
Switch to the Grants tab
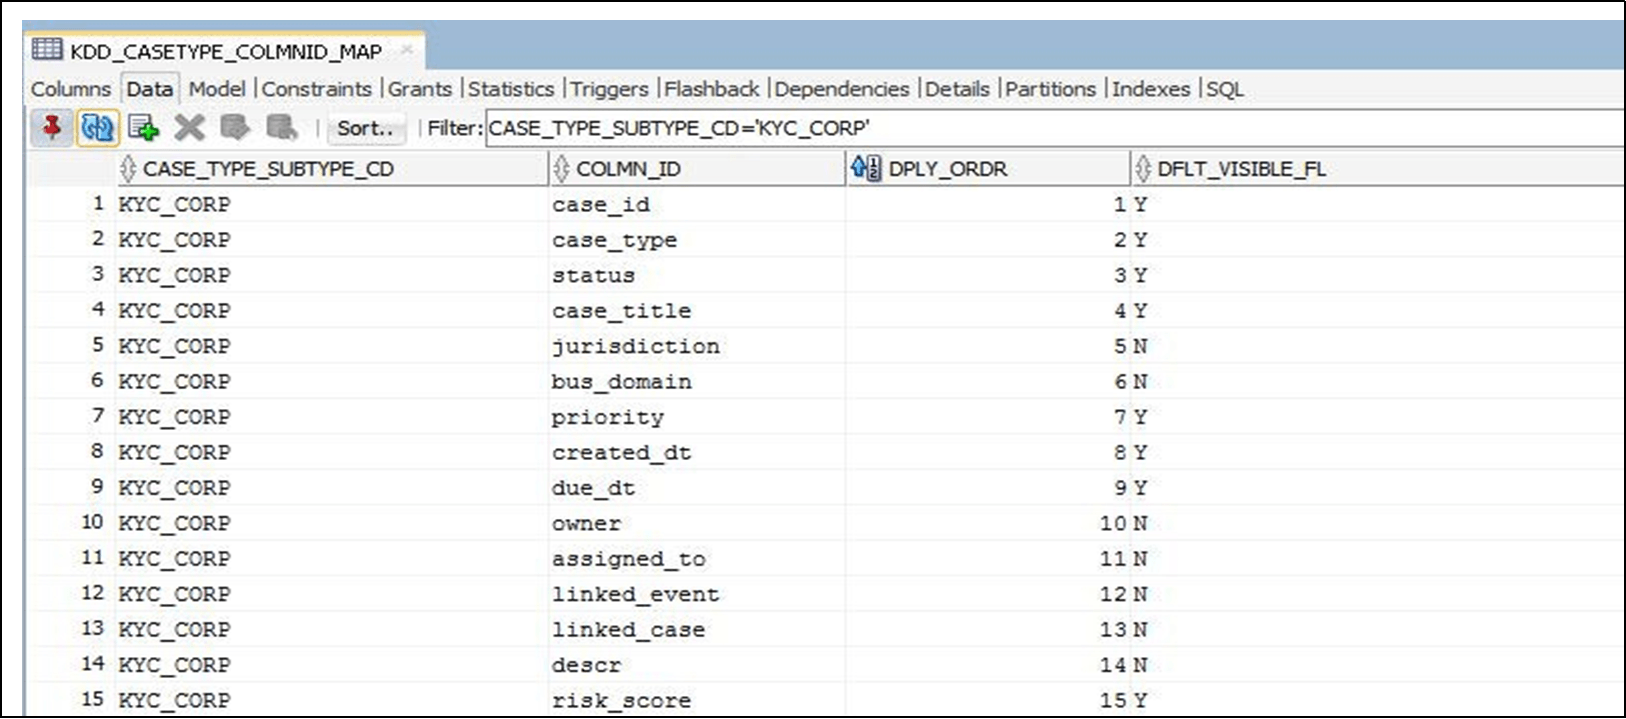[420, 89]
